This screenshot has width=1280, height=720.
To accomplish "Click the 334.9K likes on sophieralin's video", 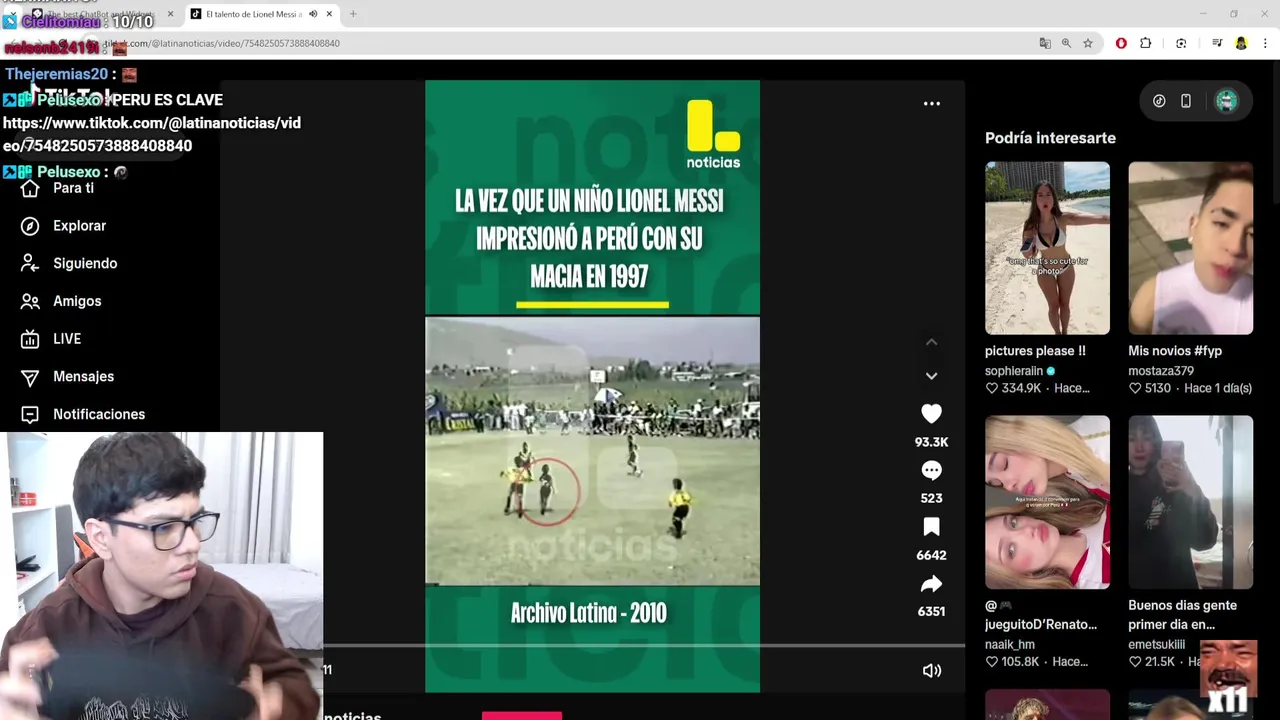I will (1013, 388).
